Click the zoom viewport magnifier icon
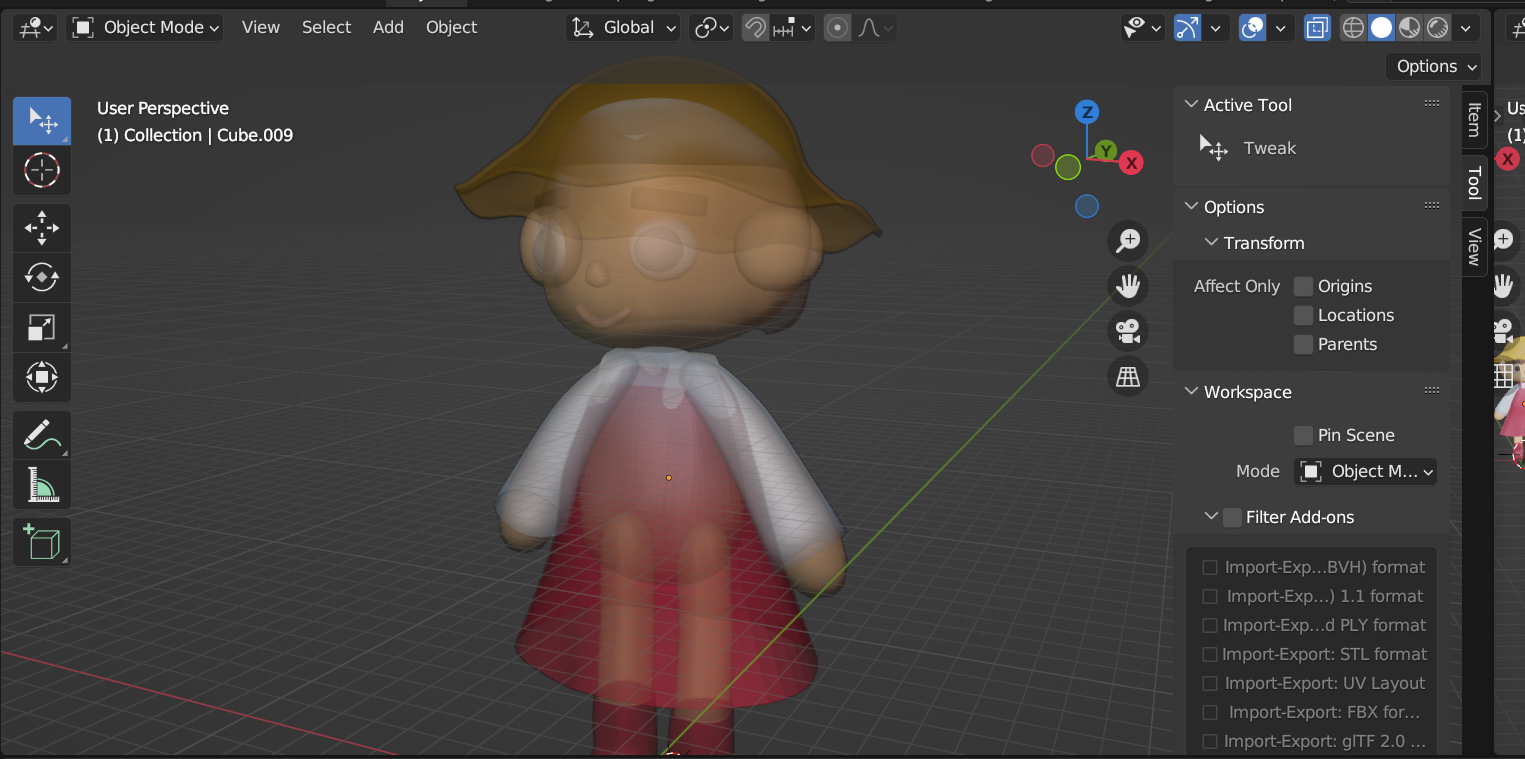1525x759 pixels. (x=1128, y=240)
